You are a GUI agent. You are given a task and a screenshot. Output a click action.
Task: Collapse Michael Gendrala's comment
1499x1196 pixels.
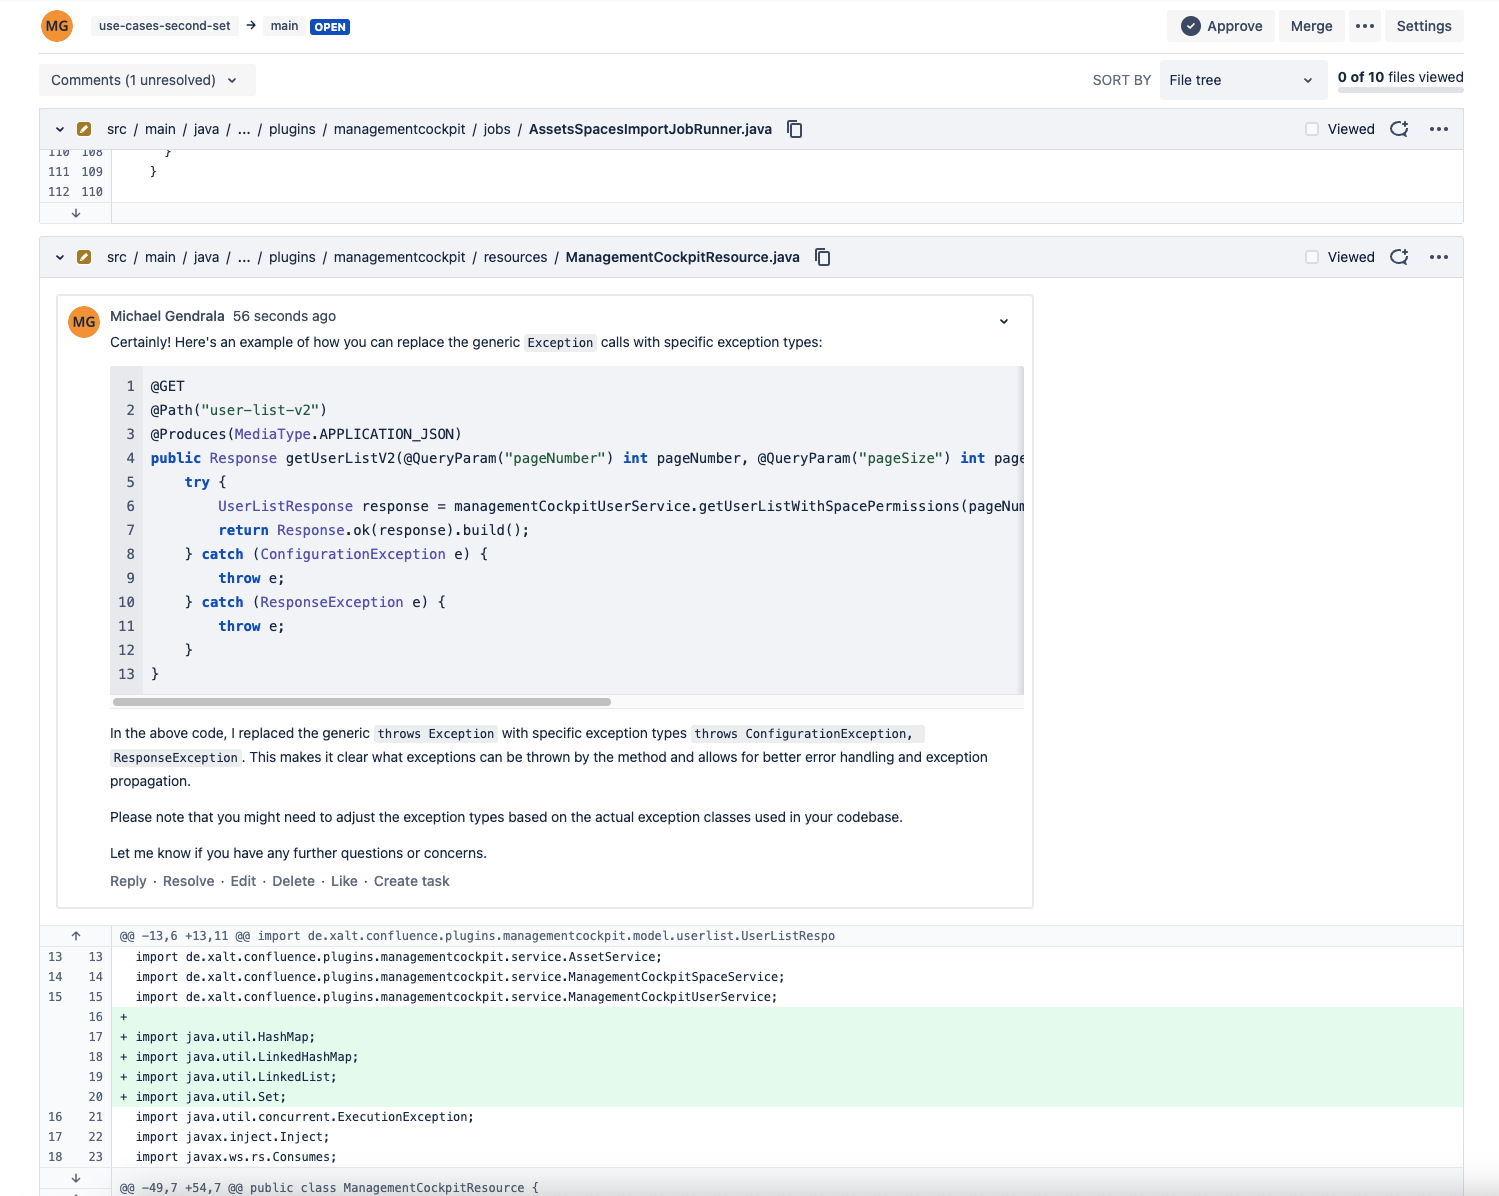click(1004, 321)
